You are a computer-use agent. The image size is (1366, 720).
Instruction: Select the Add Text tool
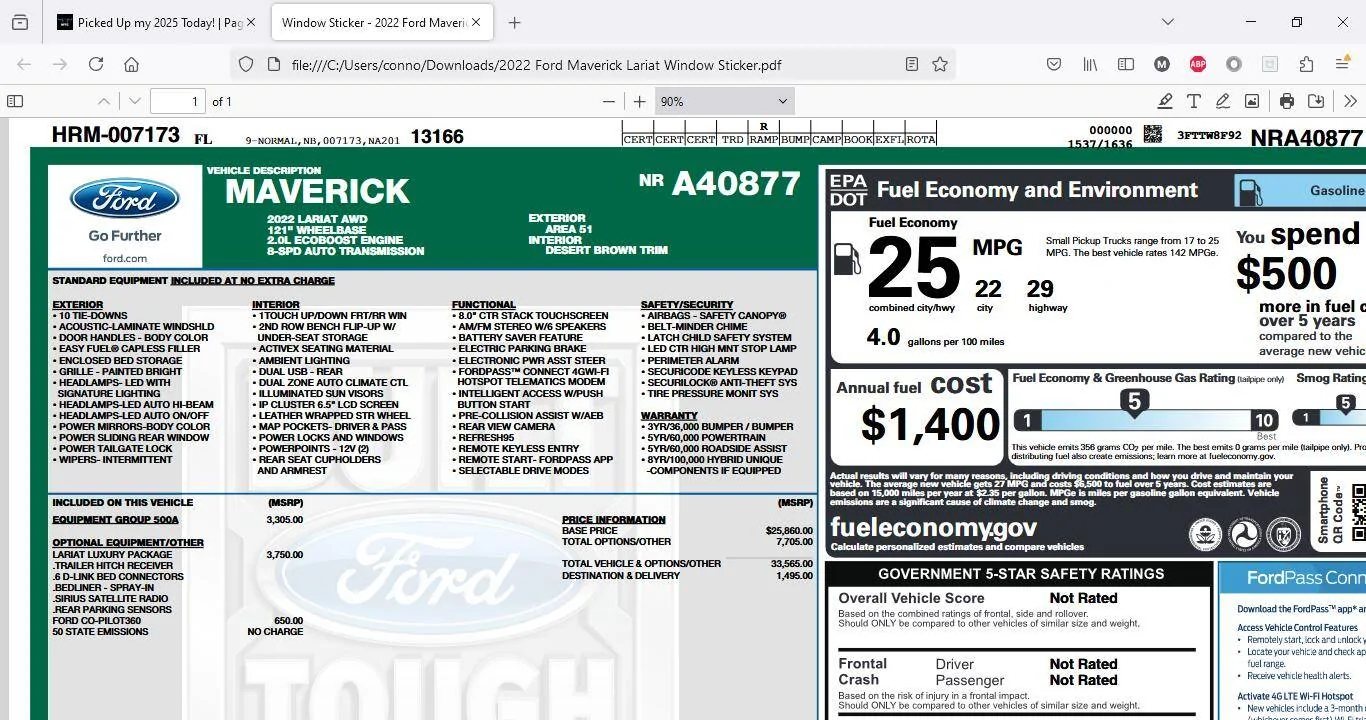pyautogui.click(x=1194, y=101)
